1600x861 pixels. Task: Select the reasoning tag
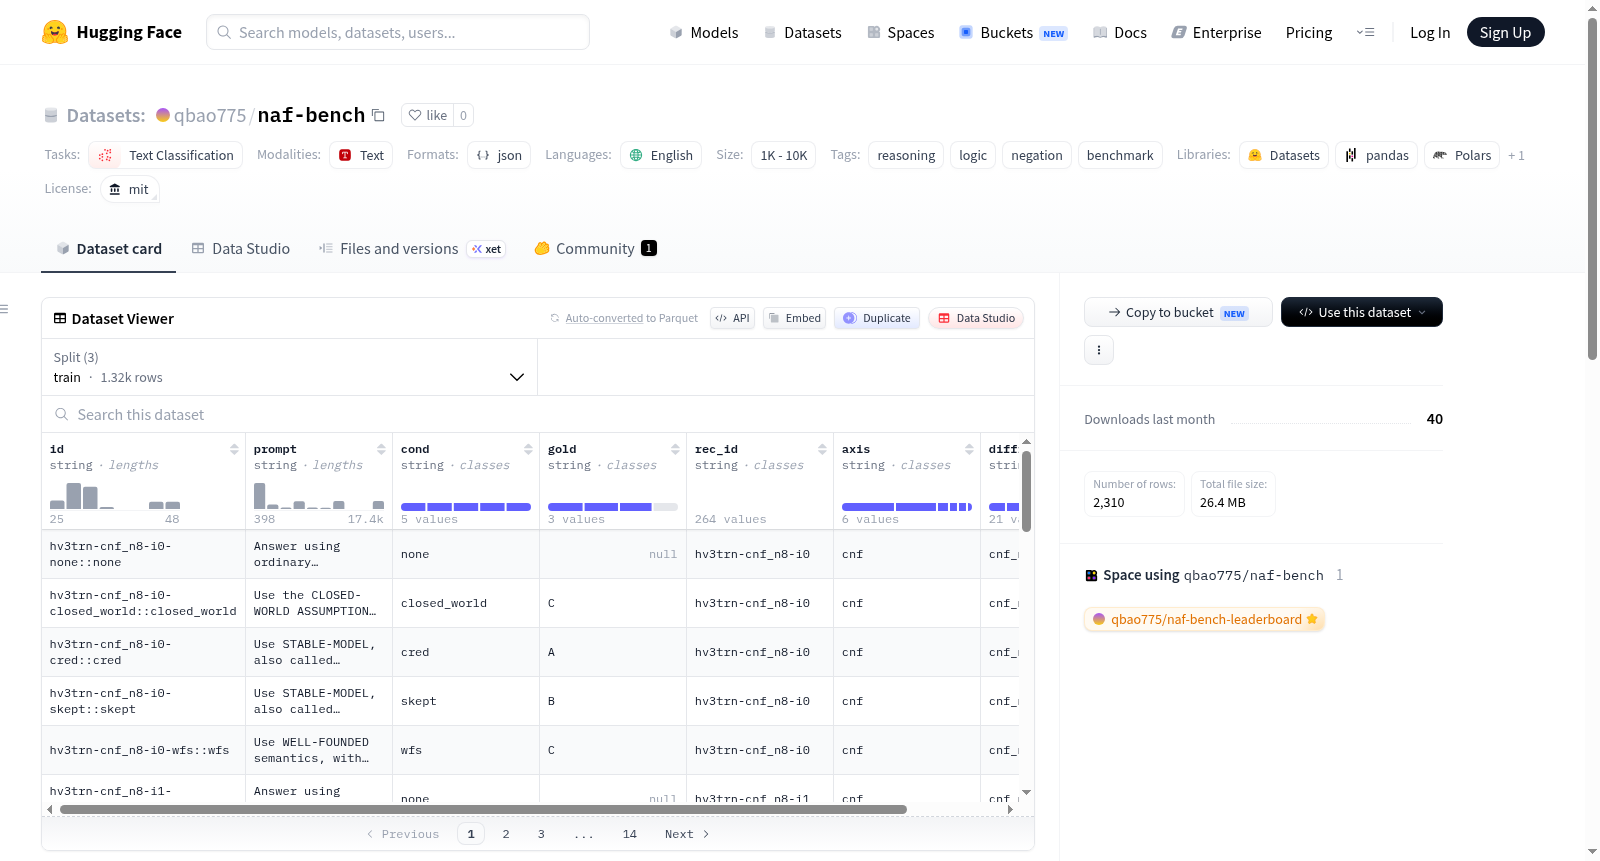click(906, 155)
